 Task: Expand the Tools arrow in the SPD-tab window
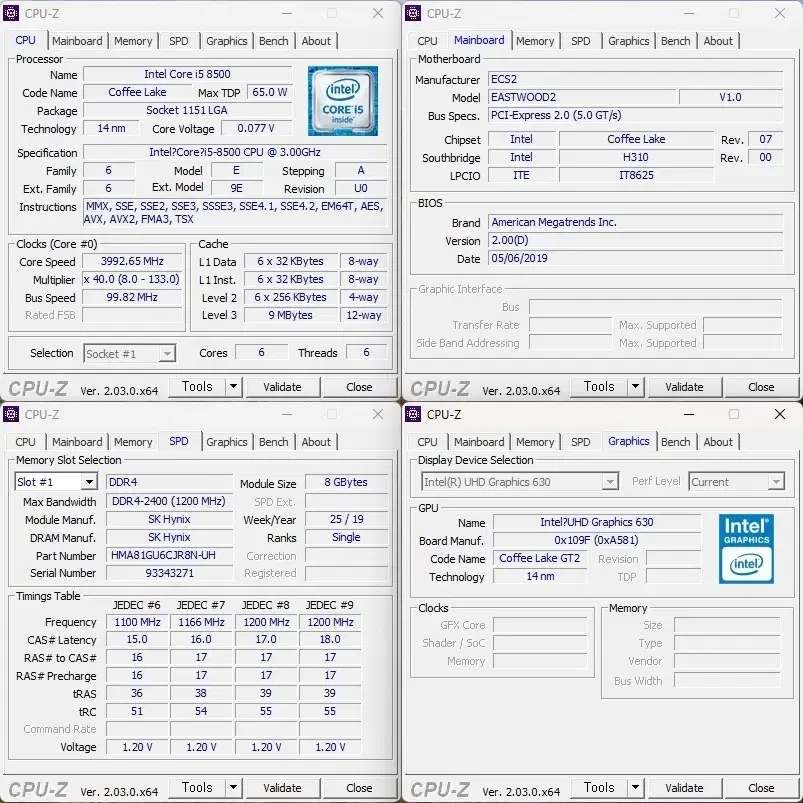[x=234, y=788]
